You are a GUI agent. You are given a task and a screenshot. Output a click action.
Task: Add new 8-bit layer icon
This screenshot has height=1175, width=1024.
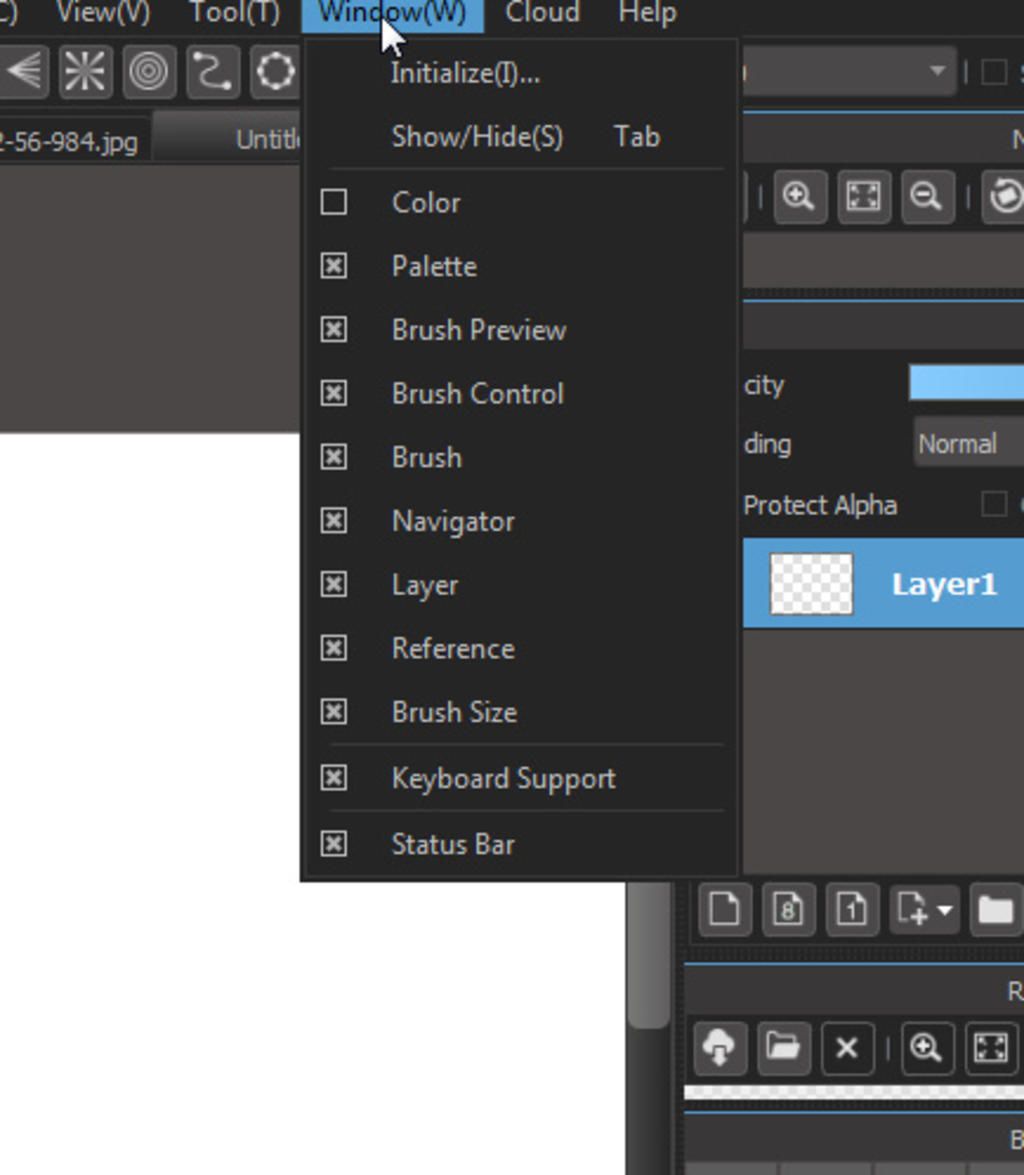(789, 909)
